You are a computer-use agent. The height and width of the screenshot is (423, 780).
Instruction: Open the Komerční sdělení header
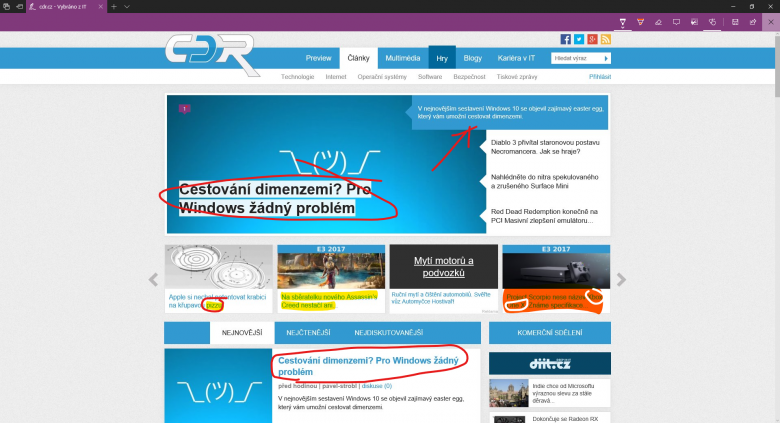(x=550, y=333)
